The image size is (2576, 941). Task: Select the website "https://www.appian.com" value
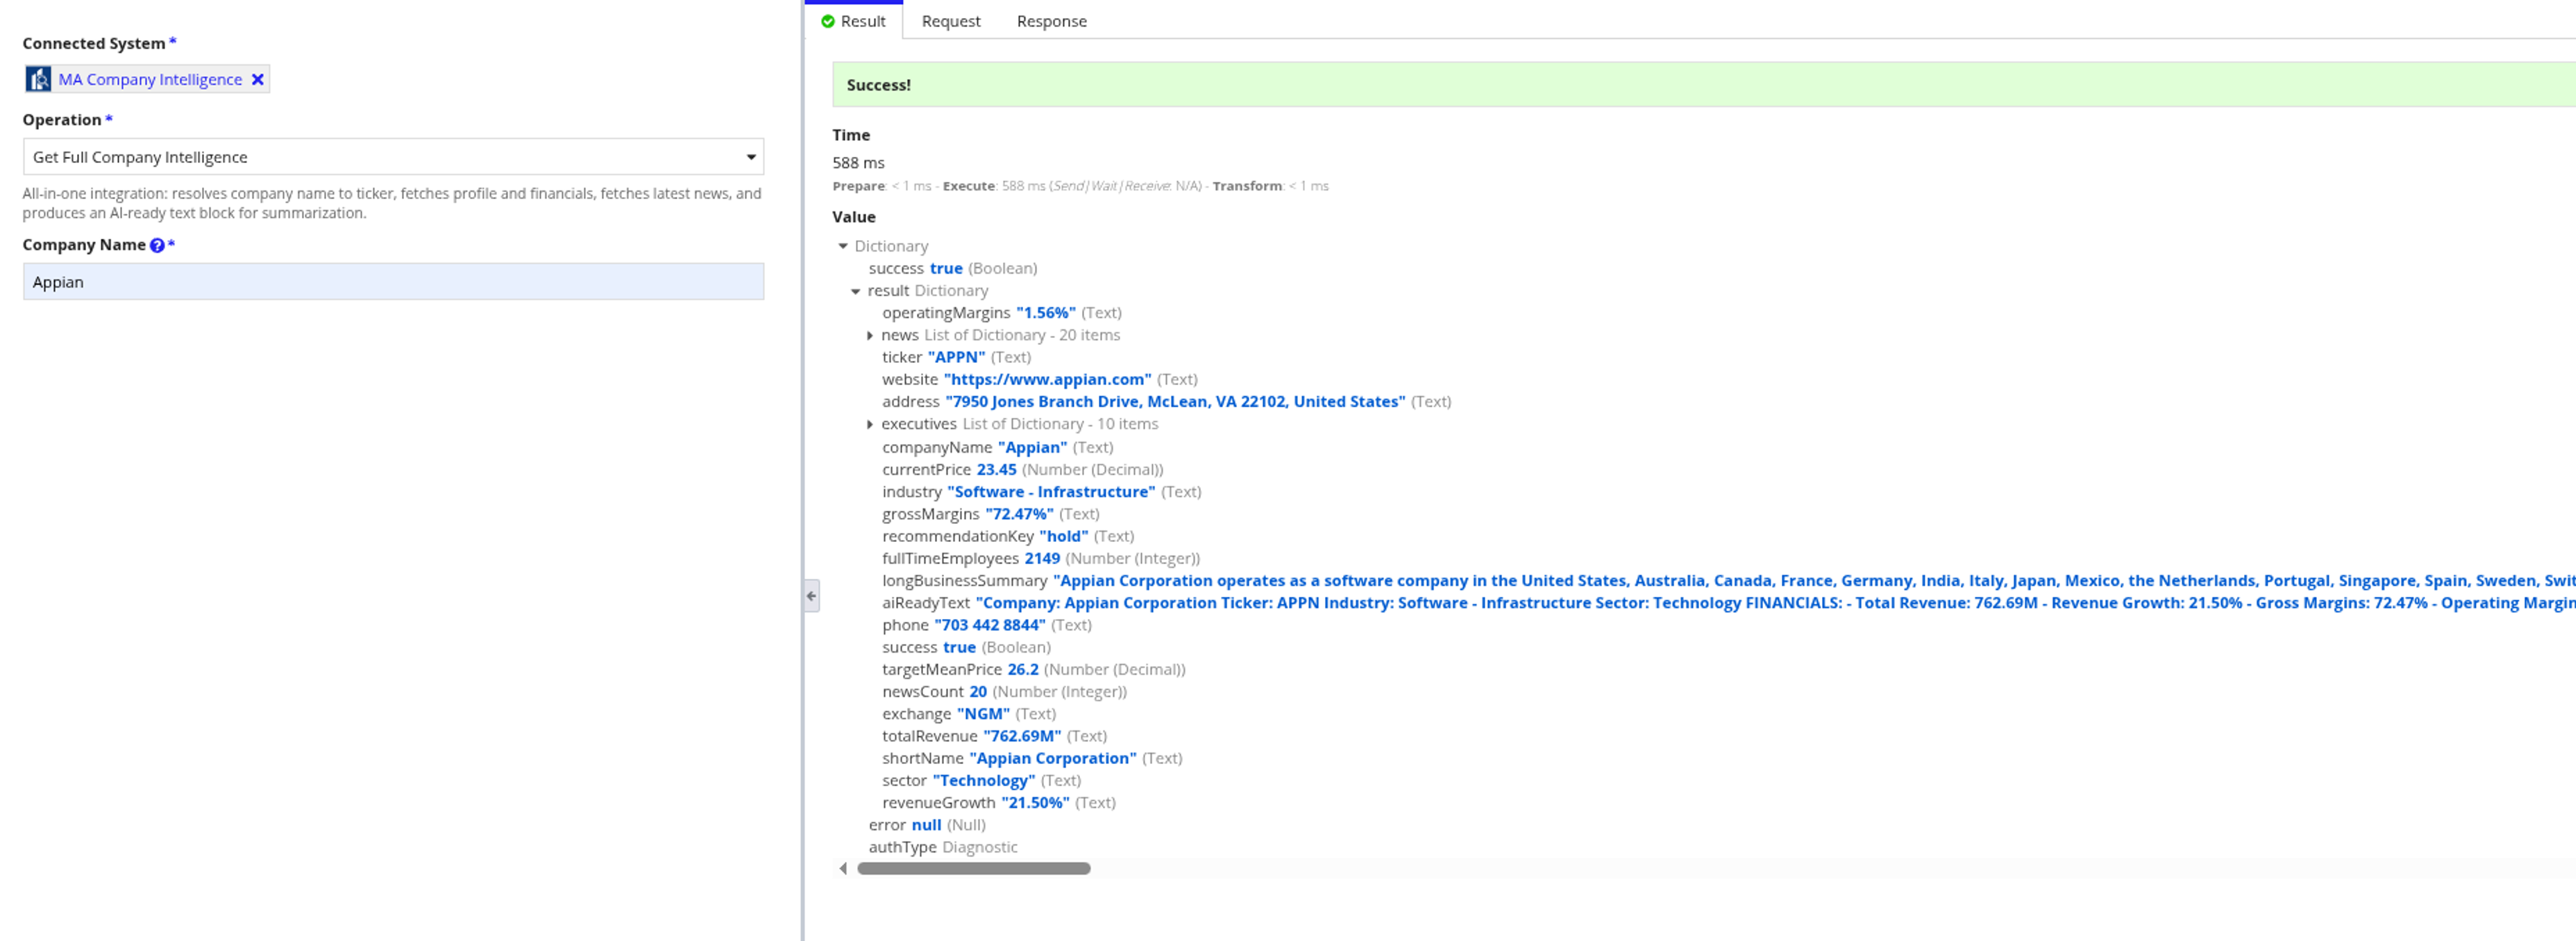click(1047, 379)
